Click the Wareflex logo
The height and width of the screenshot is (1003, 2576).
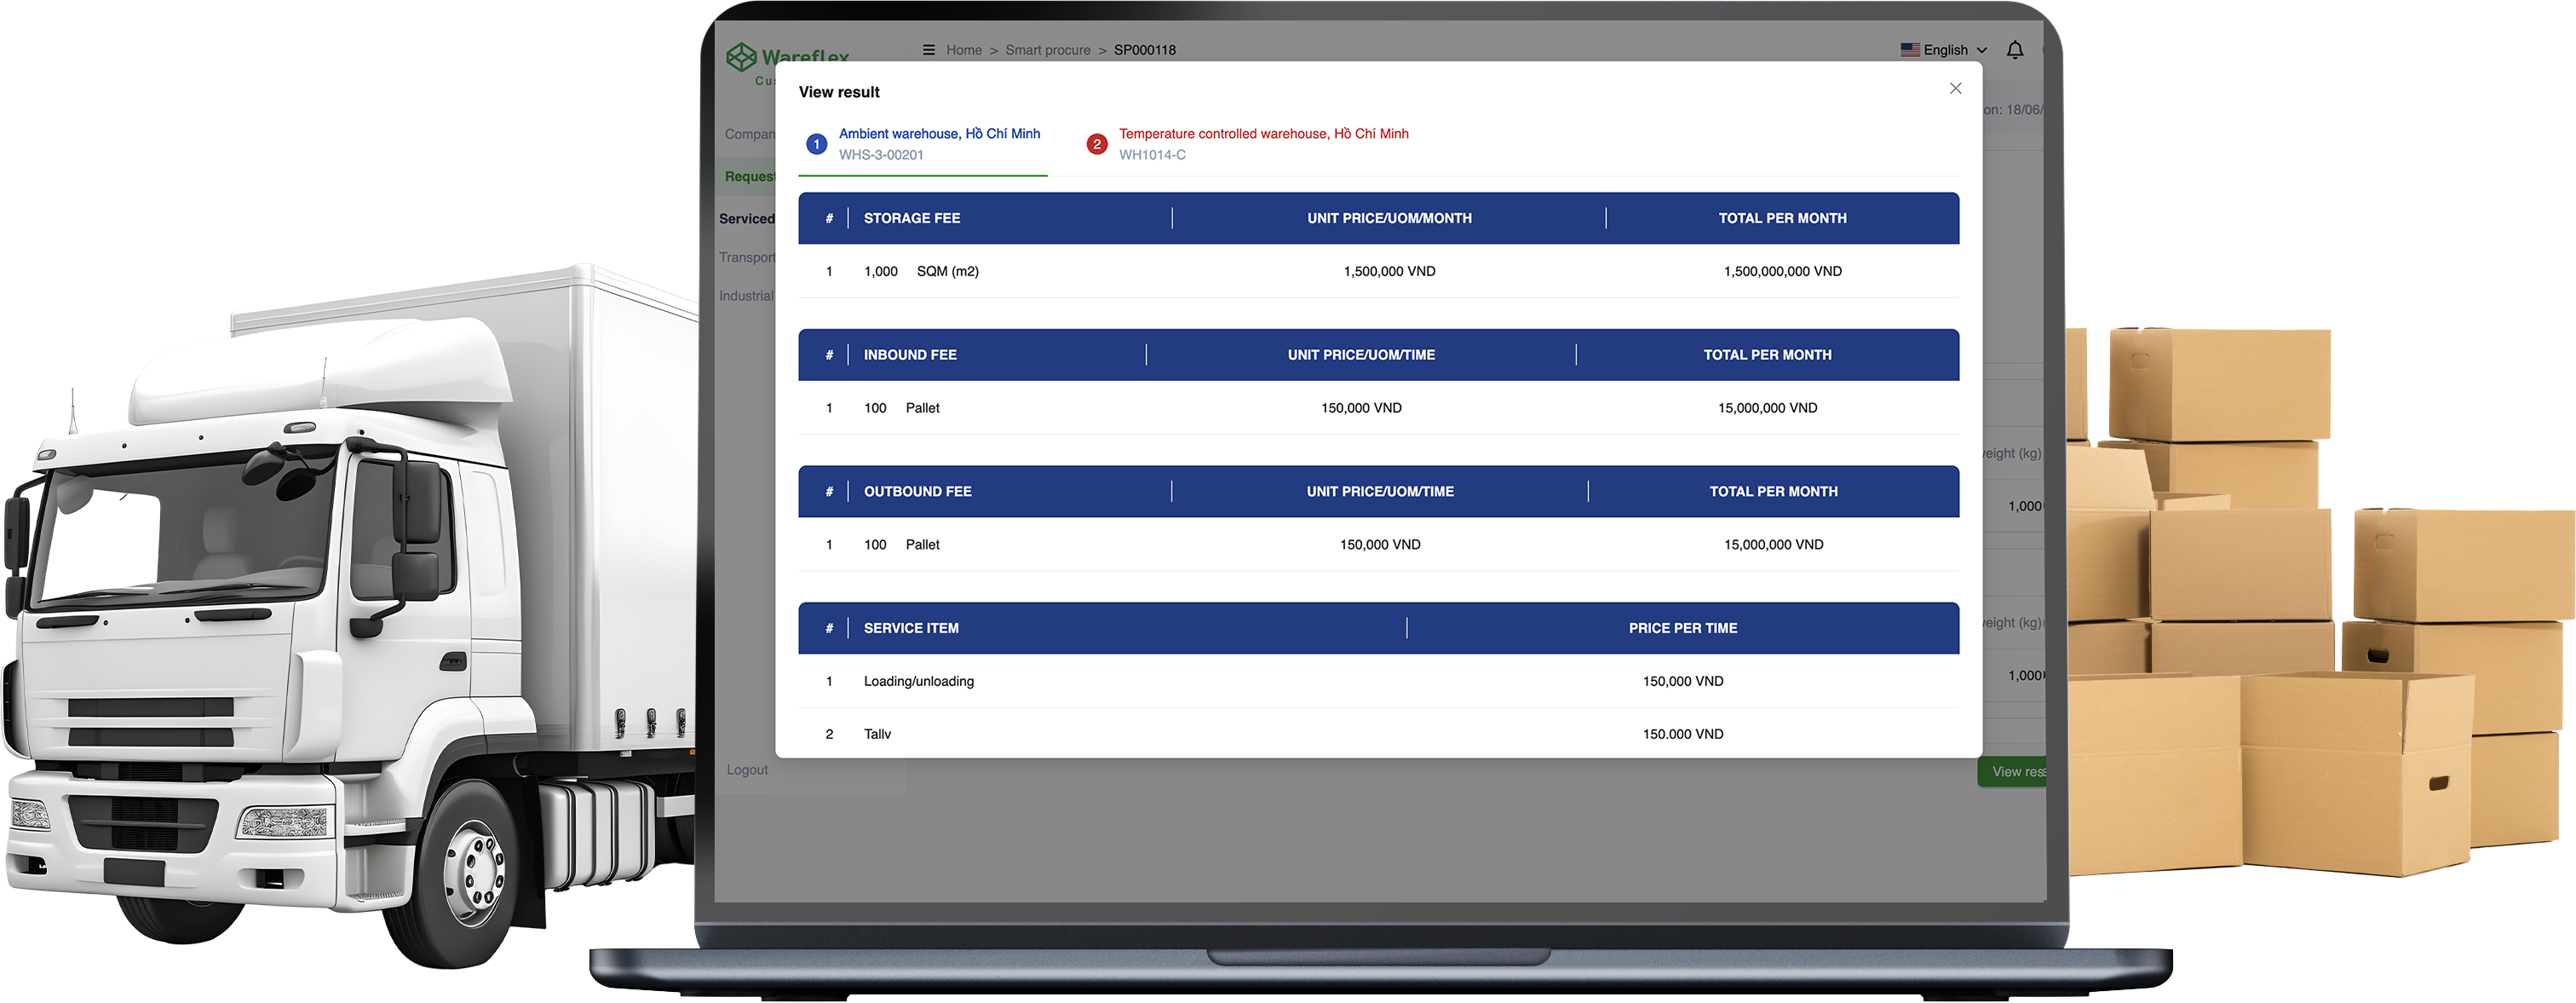point(742,57)
